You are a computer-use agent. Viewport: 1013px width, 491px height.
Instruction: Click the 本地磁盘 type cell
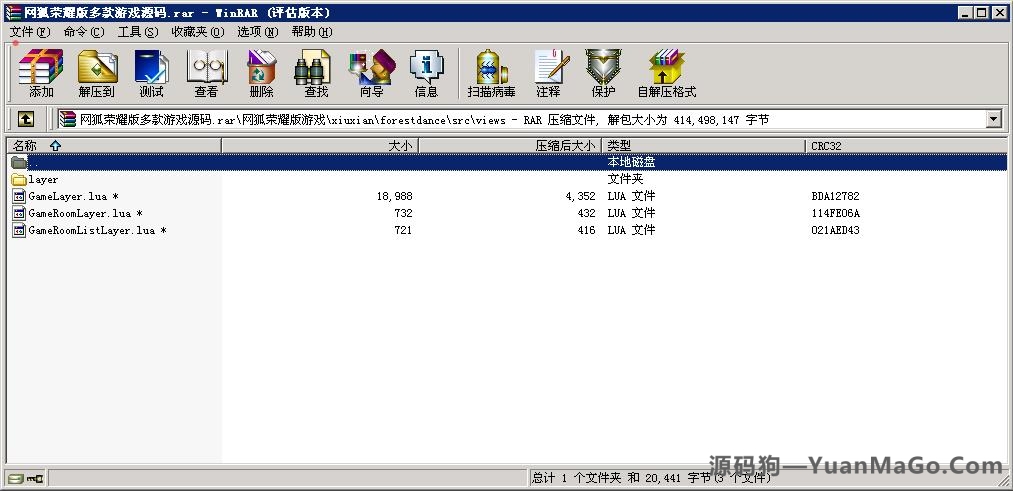coord(631,162)
